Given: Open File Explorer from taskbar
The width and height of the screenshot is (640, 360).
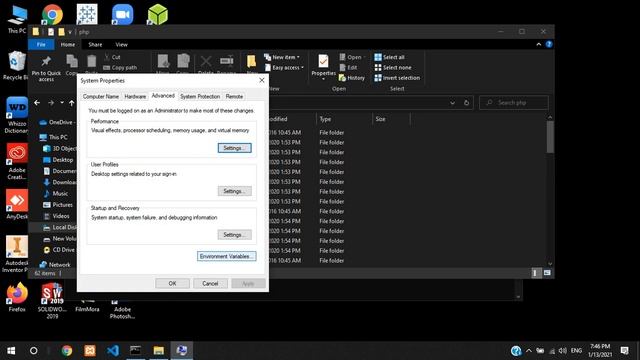Looking at the screenshot, I should [158, 351].
